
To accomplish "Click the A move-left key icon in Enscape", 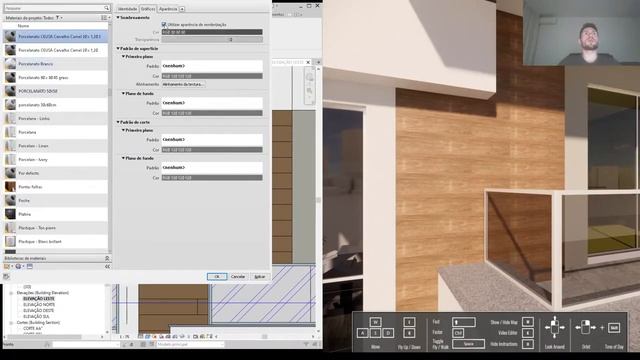I will 362,333.
